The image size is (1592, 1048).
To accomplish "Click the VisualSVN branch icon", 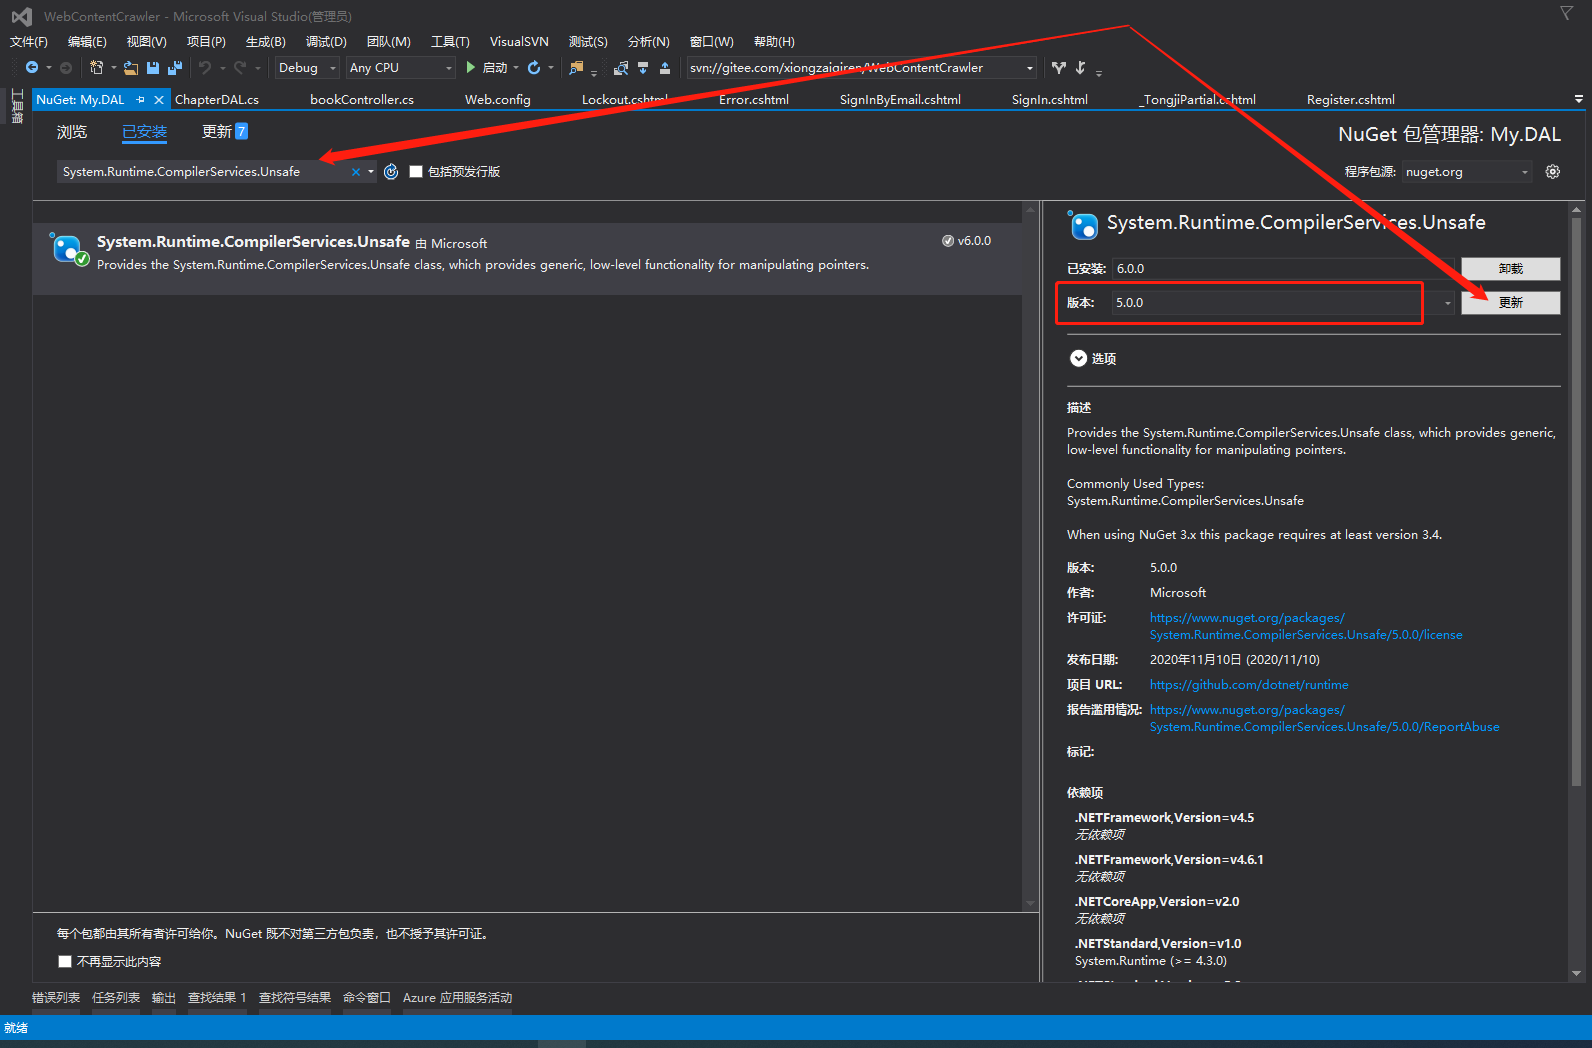I will tap(1059, 68).
